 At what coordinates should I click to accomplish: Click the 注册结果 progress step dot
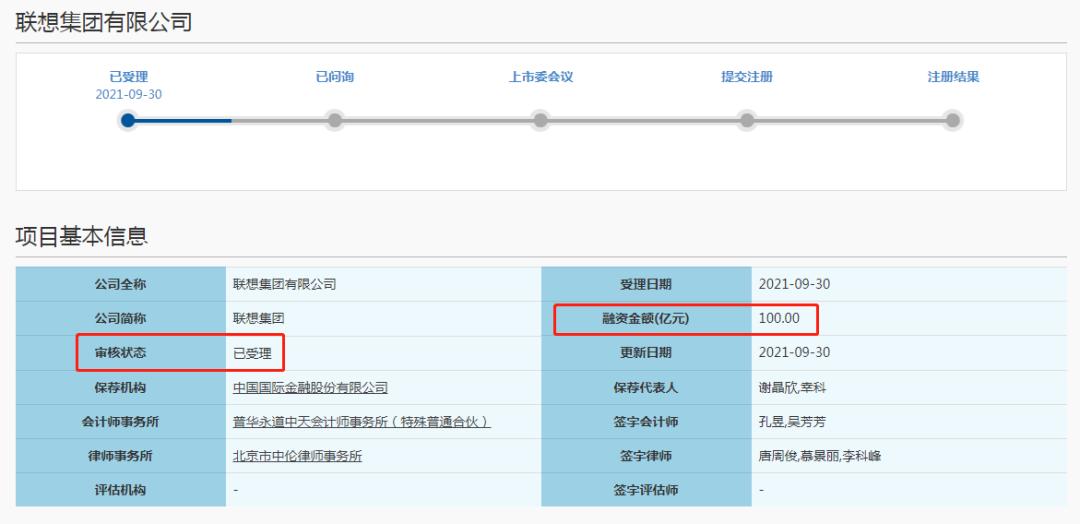tap(953, 120)
